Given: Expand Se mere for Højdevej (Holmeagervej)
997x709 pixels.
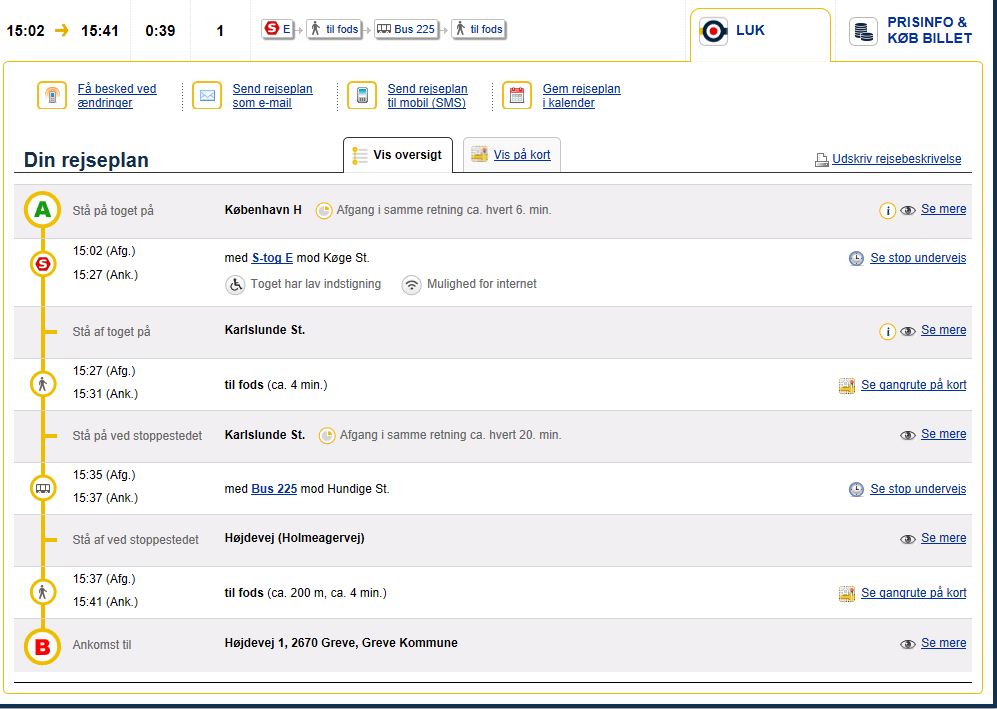Looking at the screenshot, I should (x=943, y=538).
